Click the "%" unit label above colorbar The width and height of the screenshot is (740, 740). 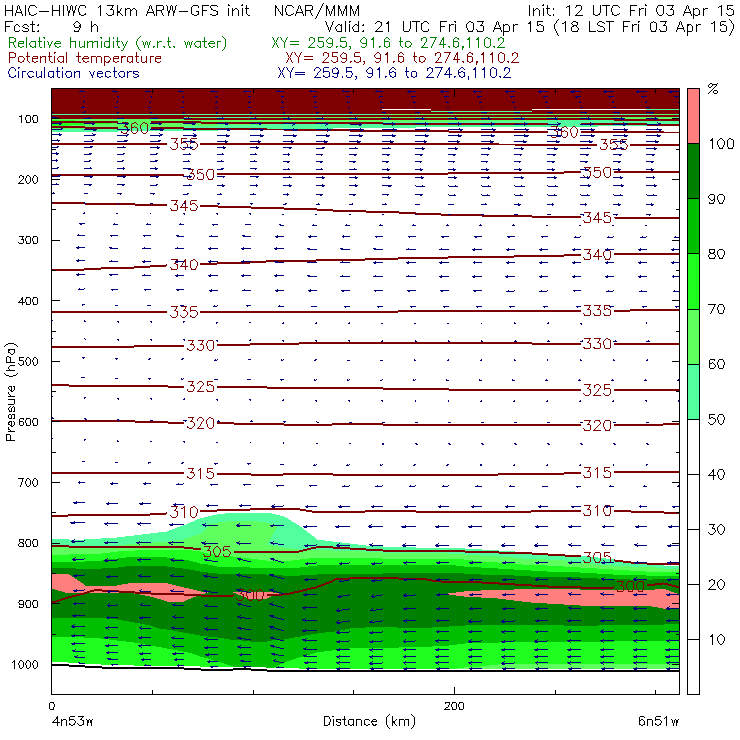(713, 89)
